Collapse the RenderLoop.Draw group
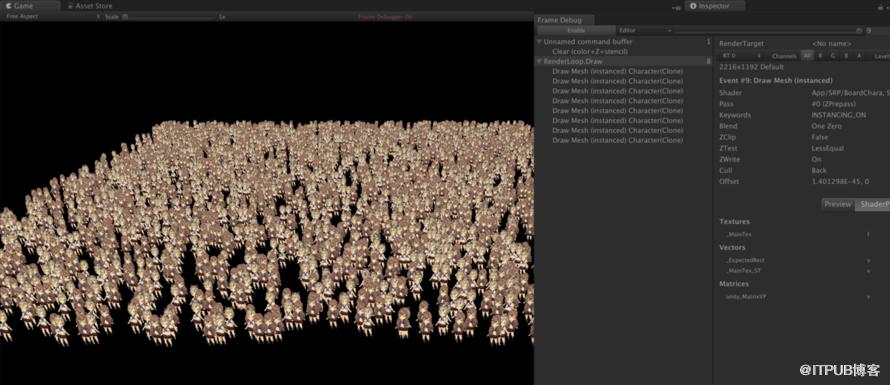This screenshot has width=890, height=385. (539, 61)
